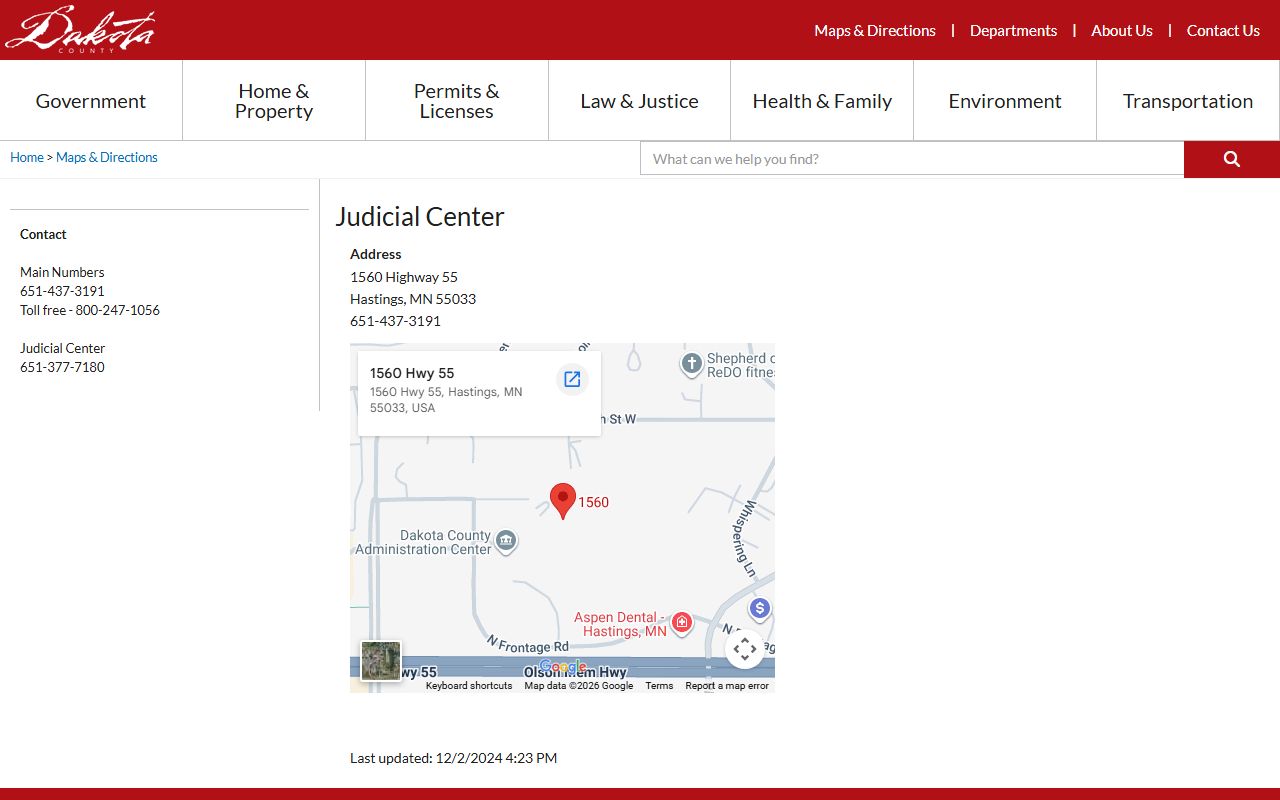Click the Last updated timestamp text
1280x800 pixels.
tap(453, 758)
